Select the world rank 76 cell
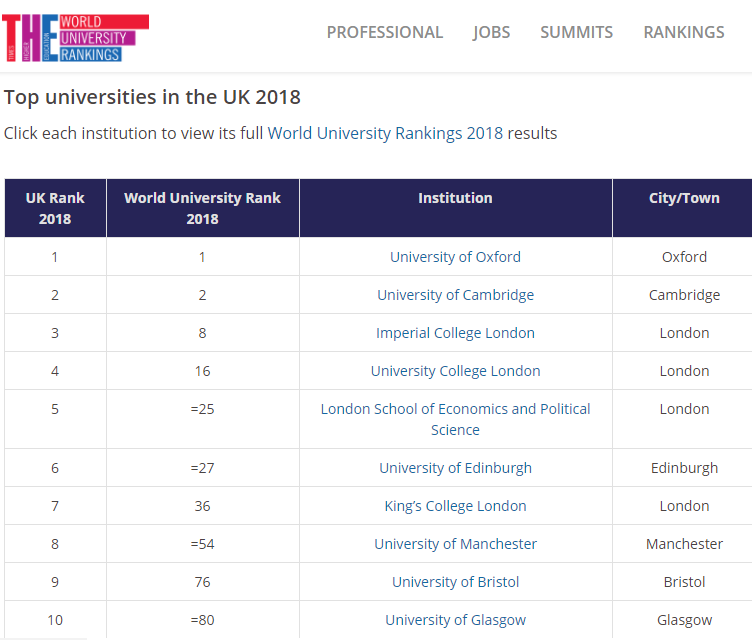Screen dimensions: 752x640 coord(203,581)
